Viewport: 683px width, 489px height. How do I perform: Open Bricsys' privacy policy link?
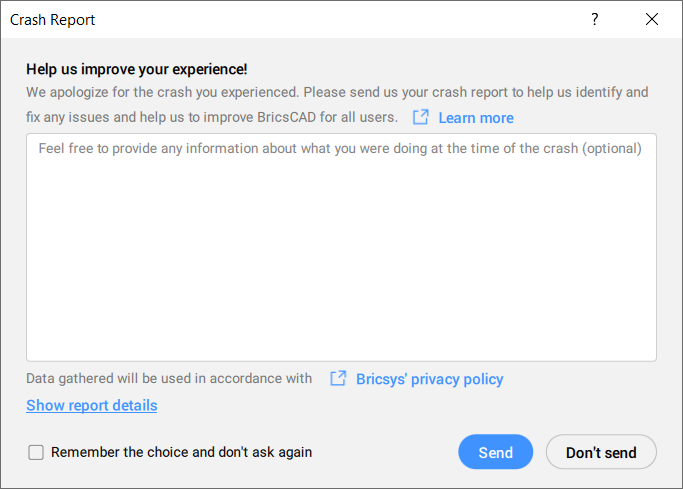[x=429, y=379]
